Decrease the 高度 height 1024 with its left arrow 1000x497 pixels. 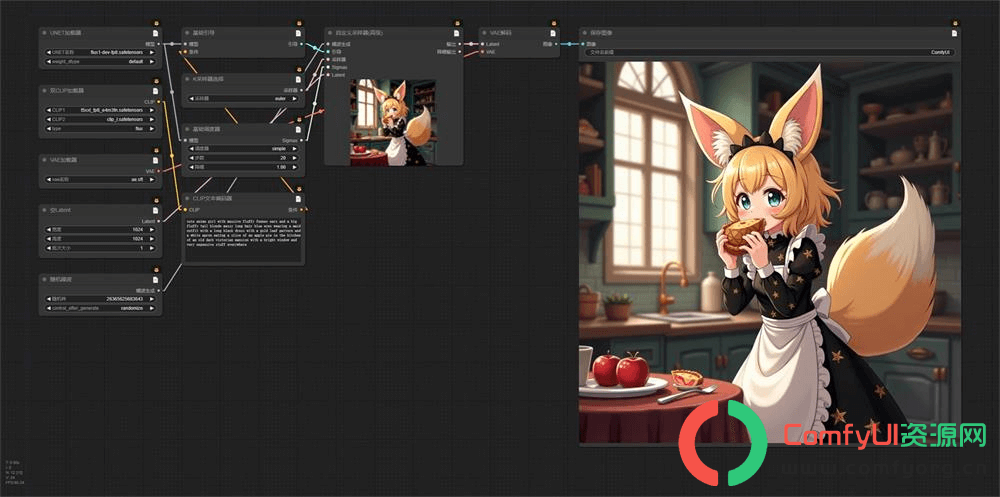tap(48, 239)
